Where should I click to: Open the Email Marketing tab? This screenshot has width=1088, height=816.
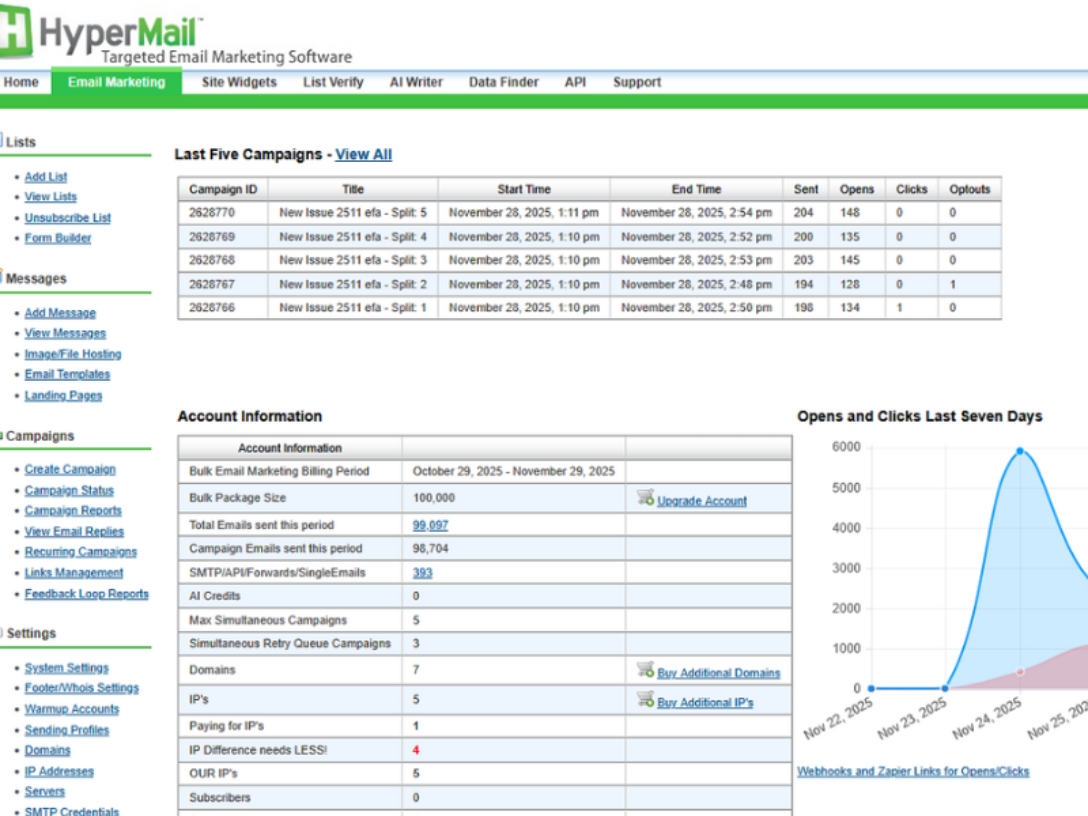(x=116, y=82)
